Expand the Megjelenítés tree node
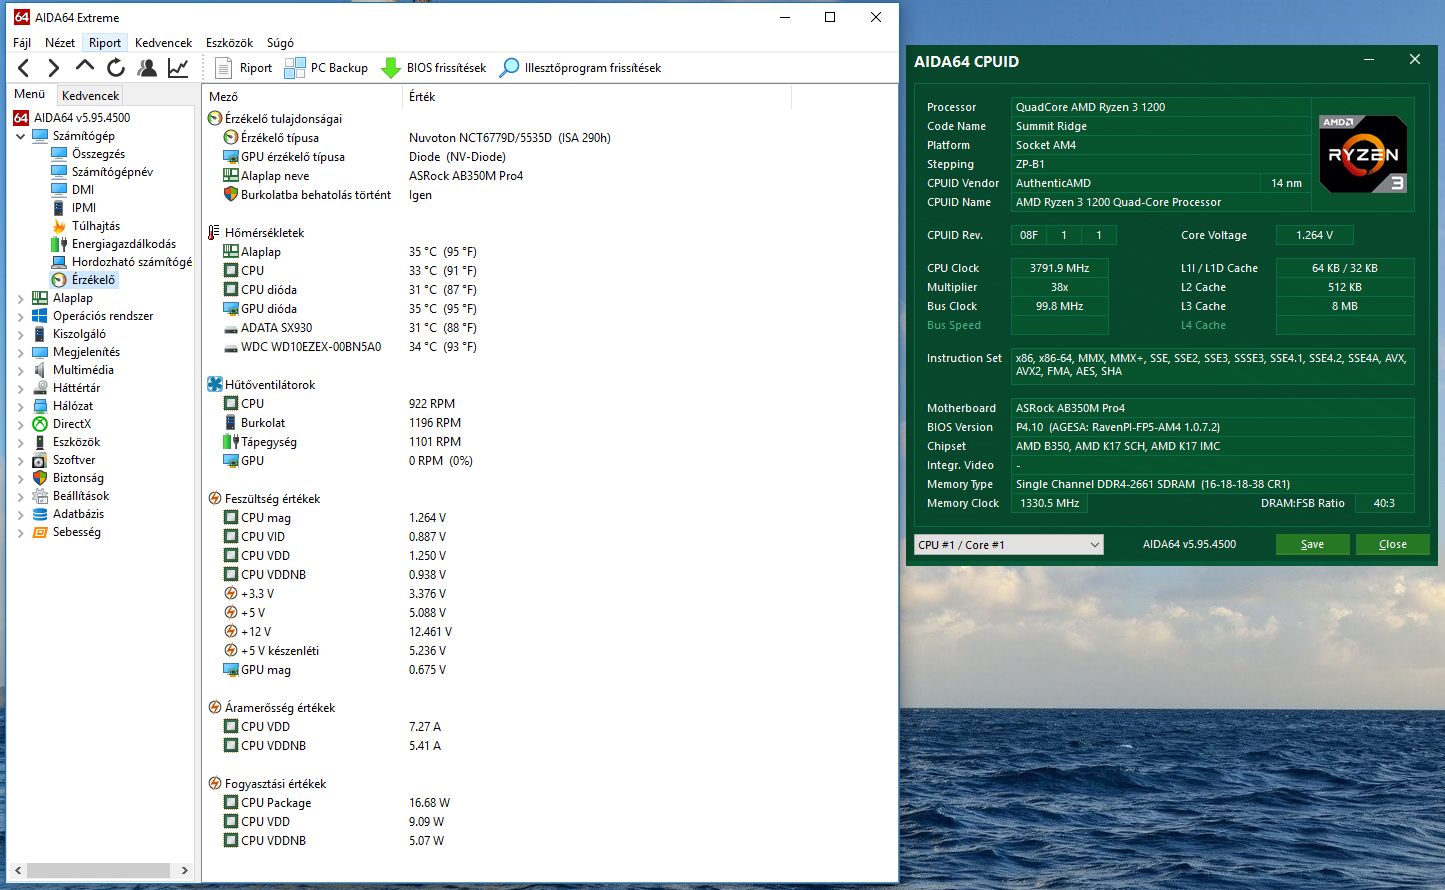Screen dimensions: 1445x890 pyautogui.click(x=20, y=352)
